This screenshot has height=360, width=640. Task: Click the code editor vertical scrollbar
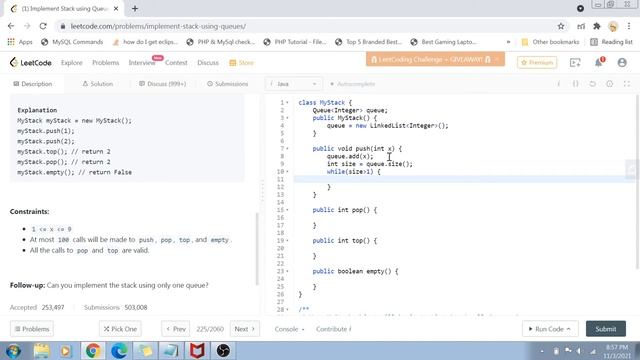638,182
